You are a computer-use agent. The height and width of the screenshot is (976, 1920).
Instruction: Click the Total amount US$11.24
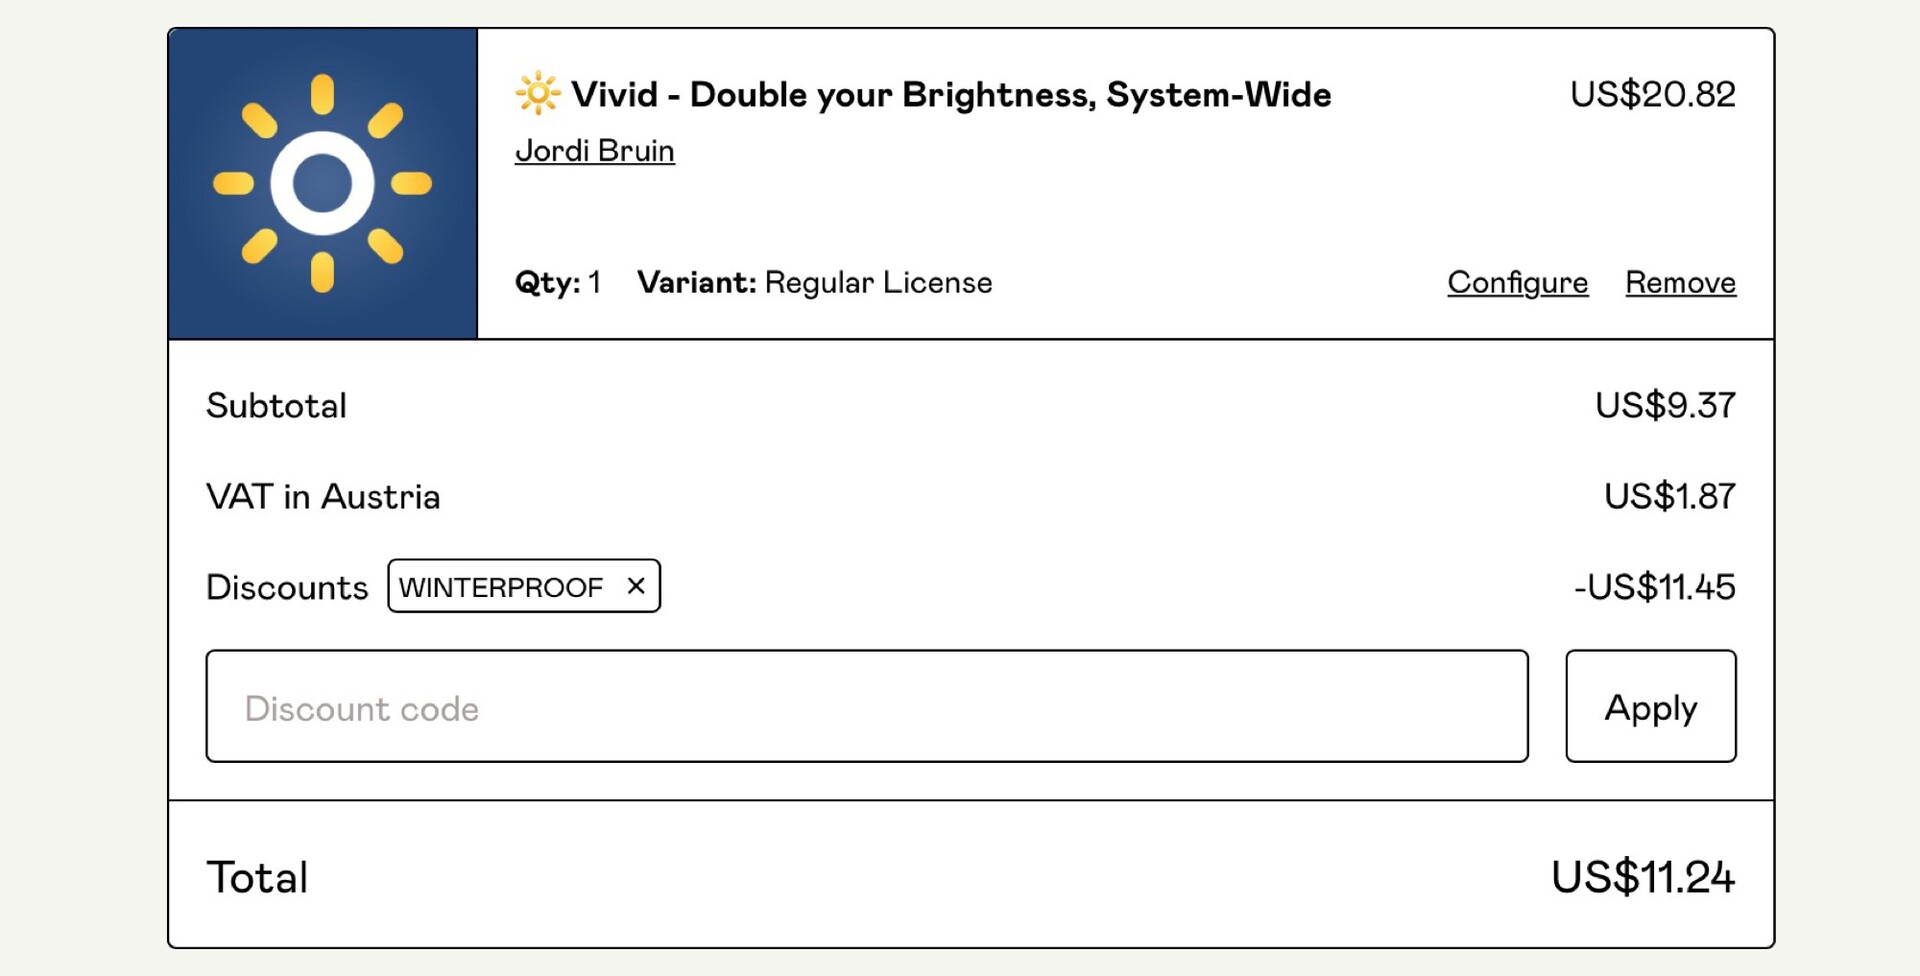1642,877
